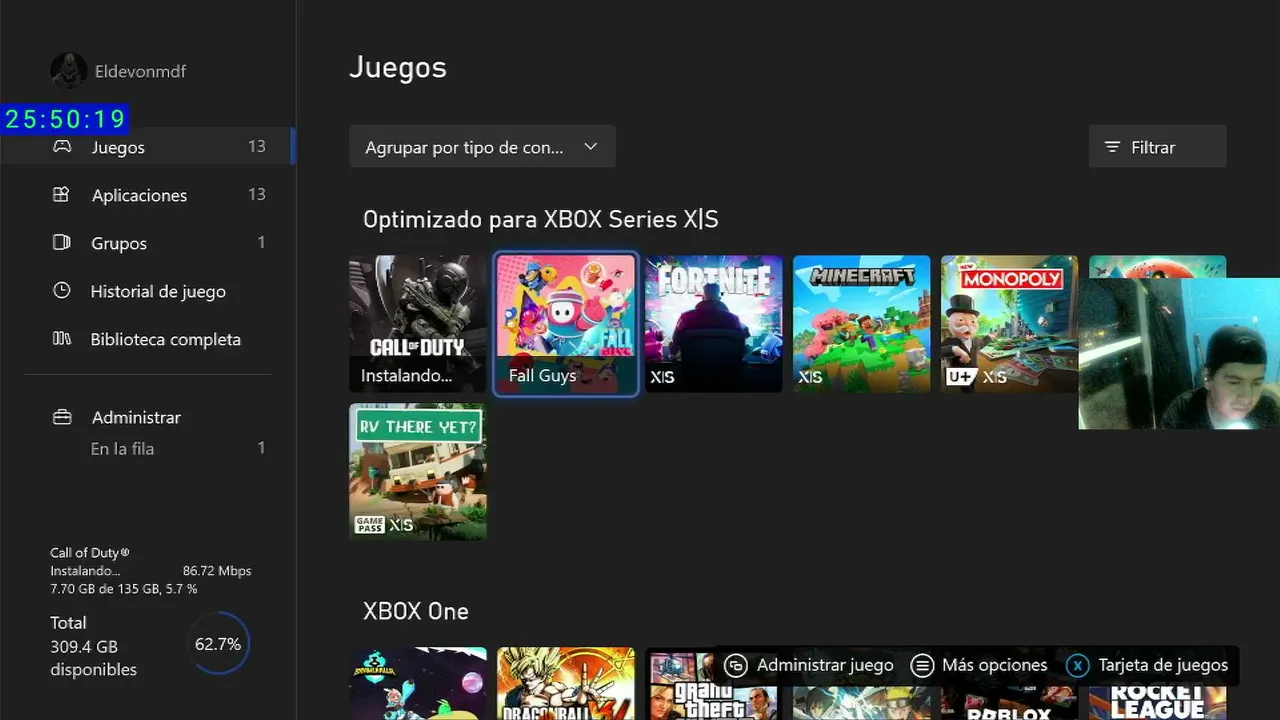The height and width of the screenshot is (720, 1280).
Task: Click the '309.4 GB disponibles' storage text
Action: [x=94, y=658]
